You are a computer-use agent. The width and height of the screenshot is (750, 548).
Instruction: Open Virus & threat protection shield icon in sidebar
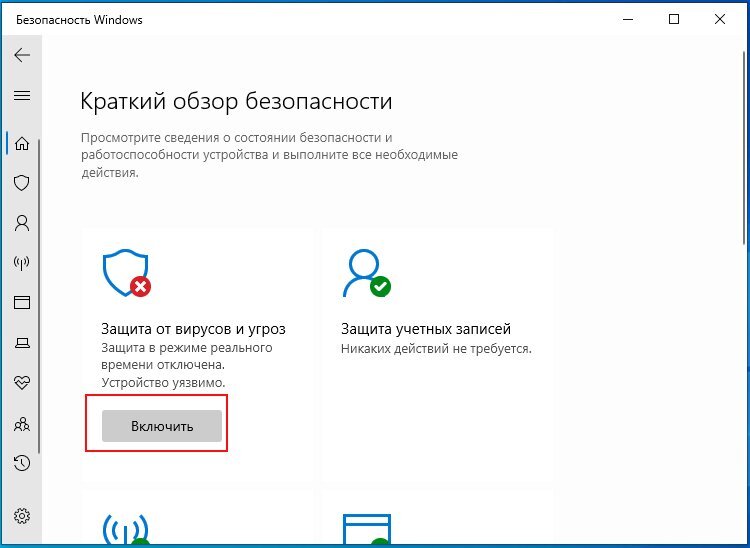tap(22, 183)
